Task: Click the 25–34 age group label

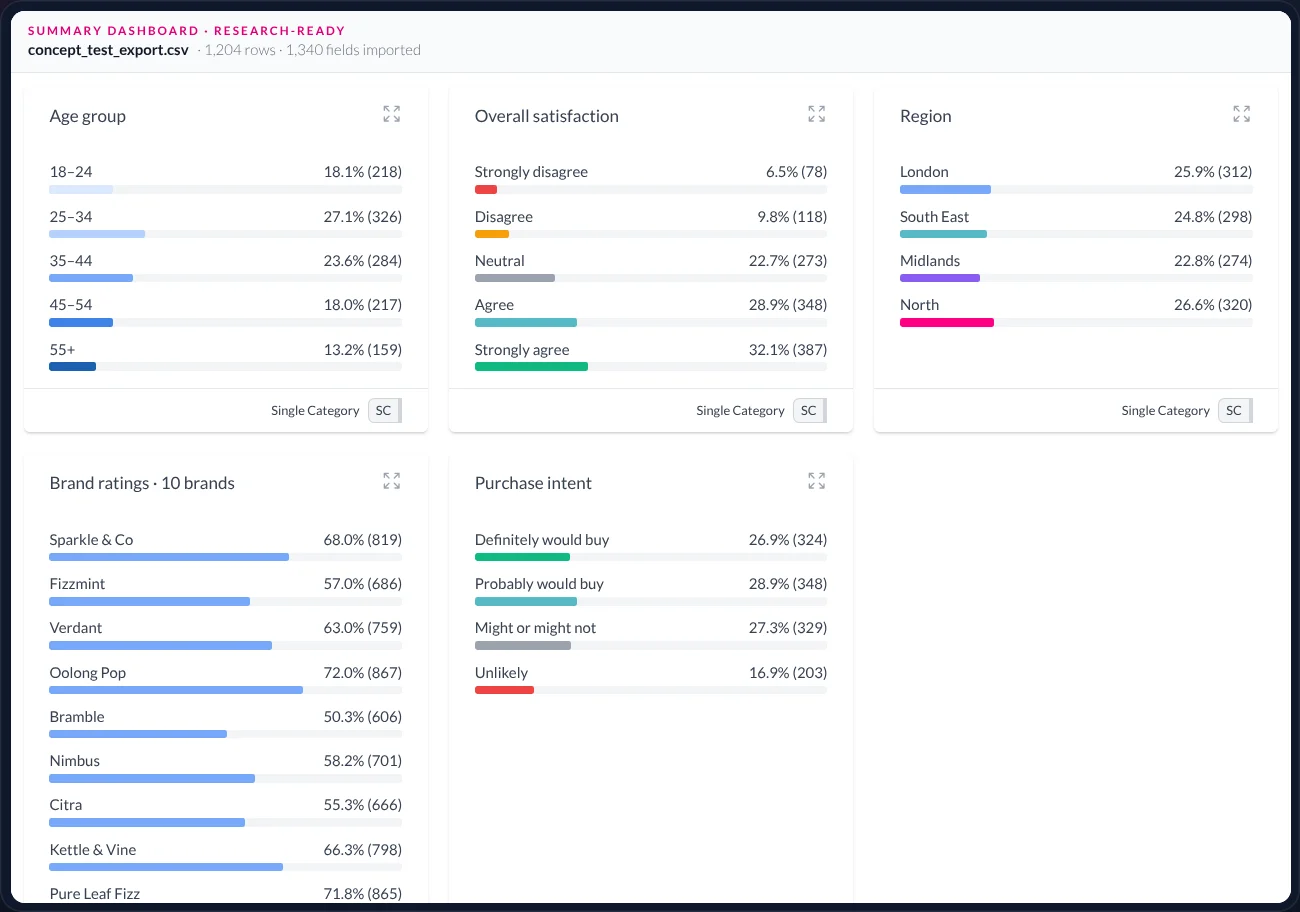Action: tap(71, 217)
